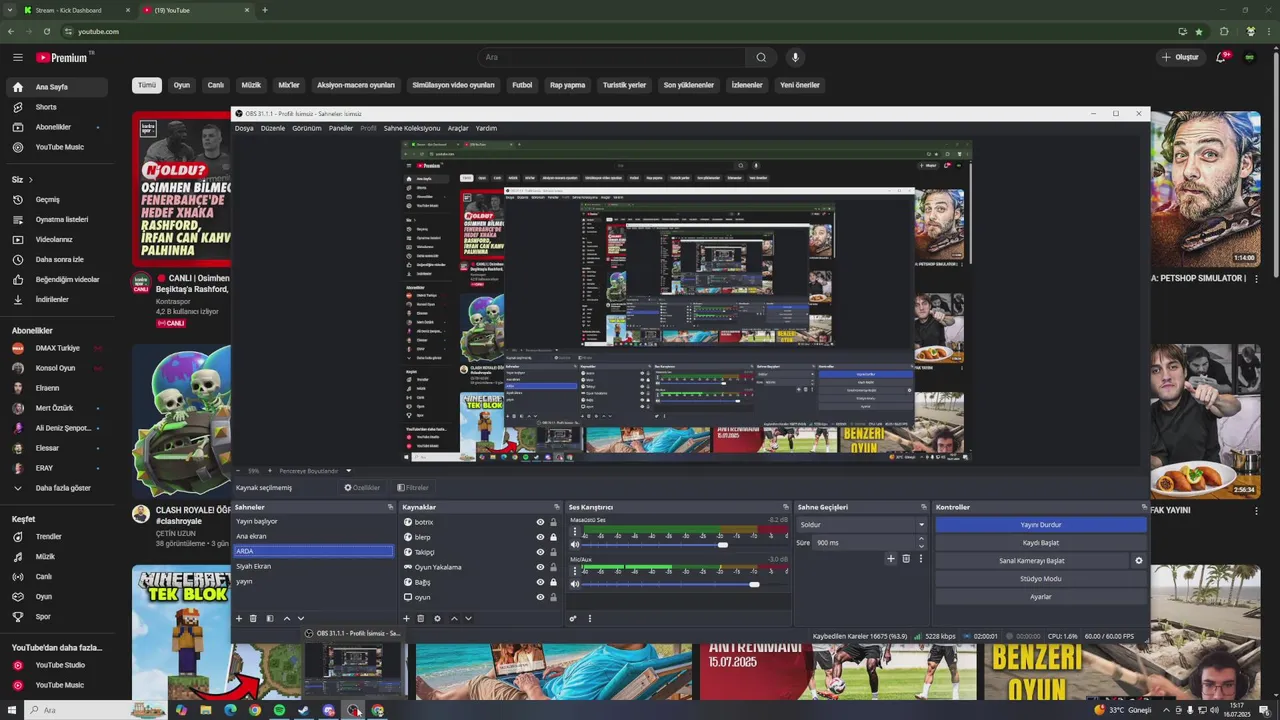Move source down with Kaynaklar down arrow
The height and width of the screenshot is (720, 1280).
coord(468,618)
